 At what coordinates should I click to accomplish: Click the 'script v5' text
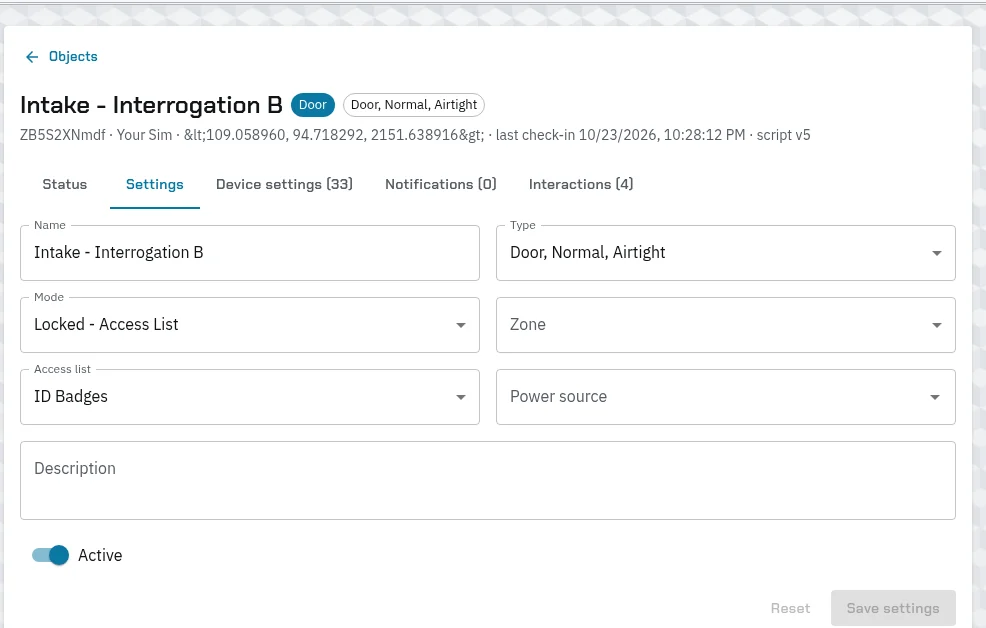click(x=783, y=135)
